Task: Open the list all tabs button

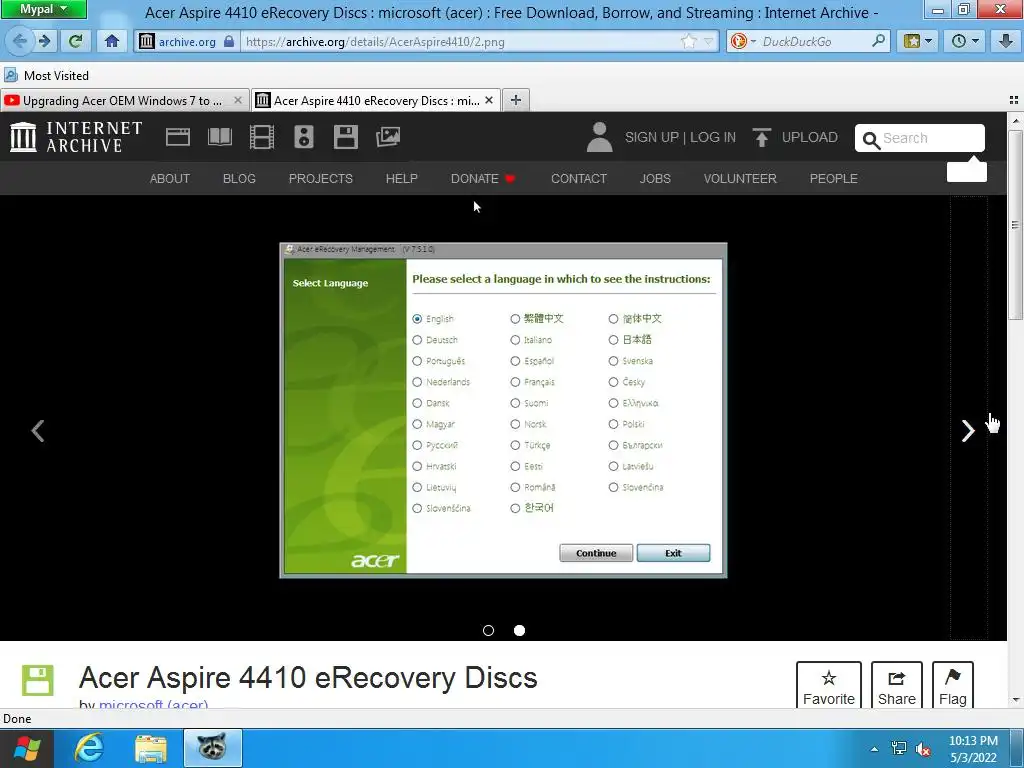Action: coord(1014,100)
